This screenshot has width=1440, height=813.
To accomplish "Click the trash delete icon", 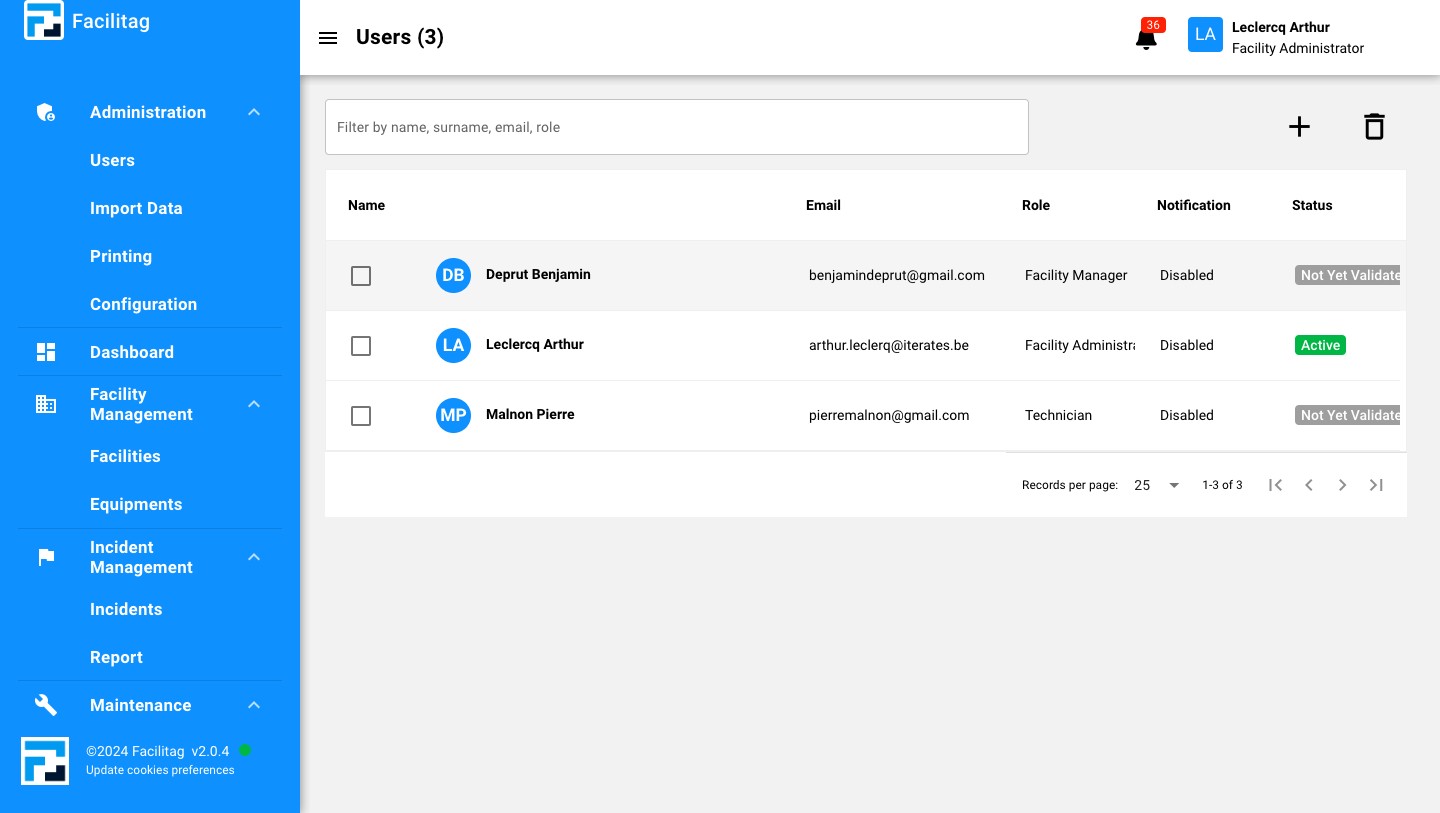I will pos(1374,127).
